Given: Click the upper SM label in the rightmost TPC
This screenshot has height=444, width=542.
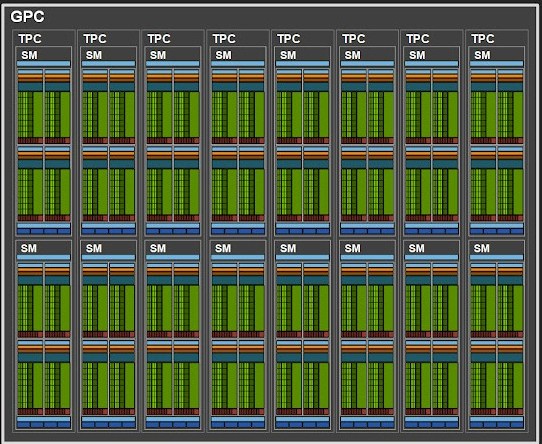Looking at the screenshot, I should pos(482,55).
